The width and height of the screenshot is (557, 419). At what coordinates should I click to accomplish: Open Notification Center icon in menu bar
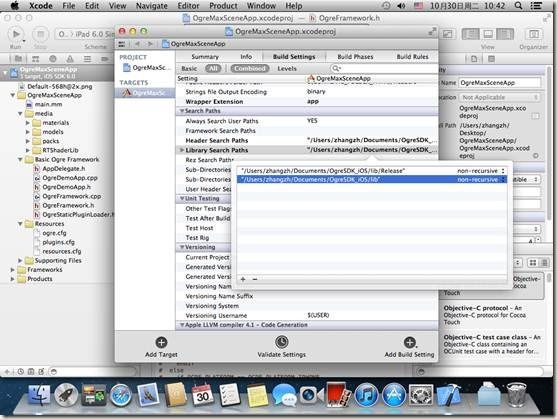[x=536, y=6]
